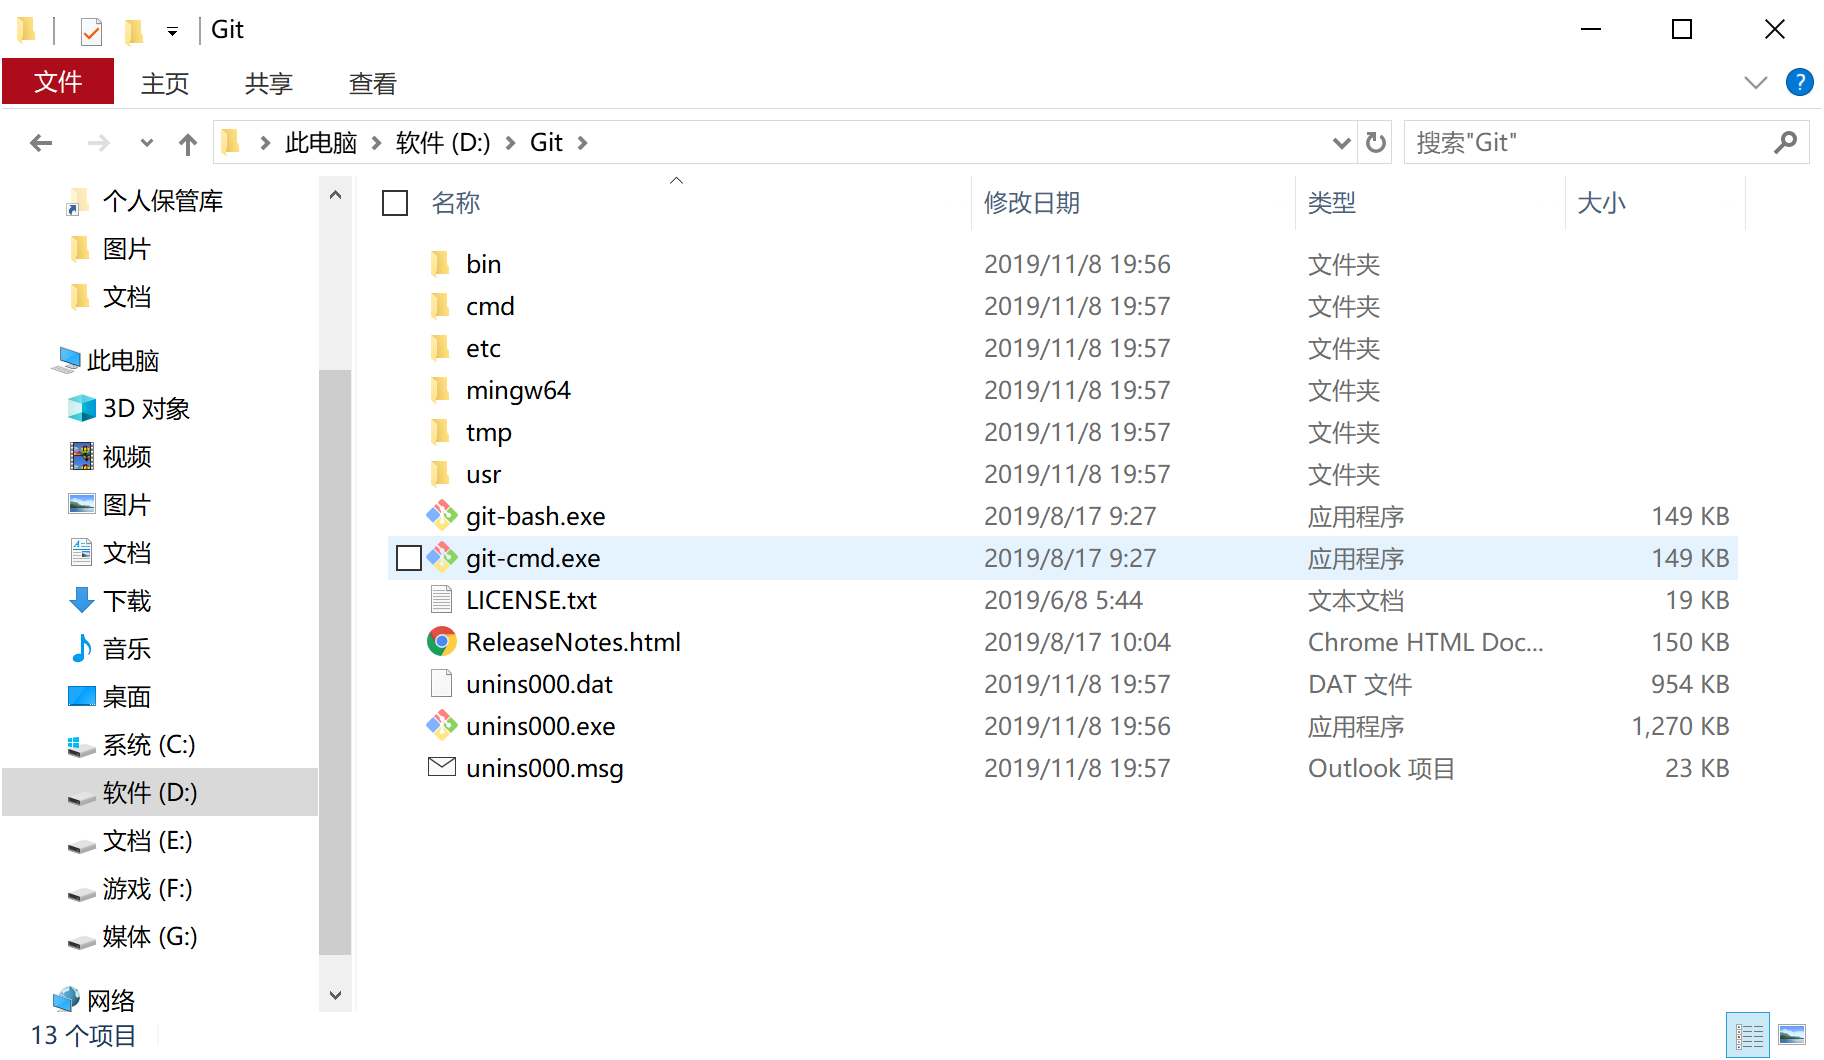Click New Folder icon in title bar
The width and height of the screenshot is (1824, 1060).
(134, 32)
